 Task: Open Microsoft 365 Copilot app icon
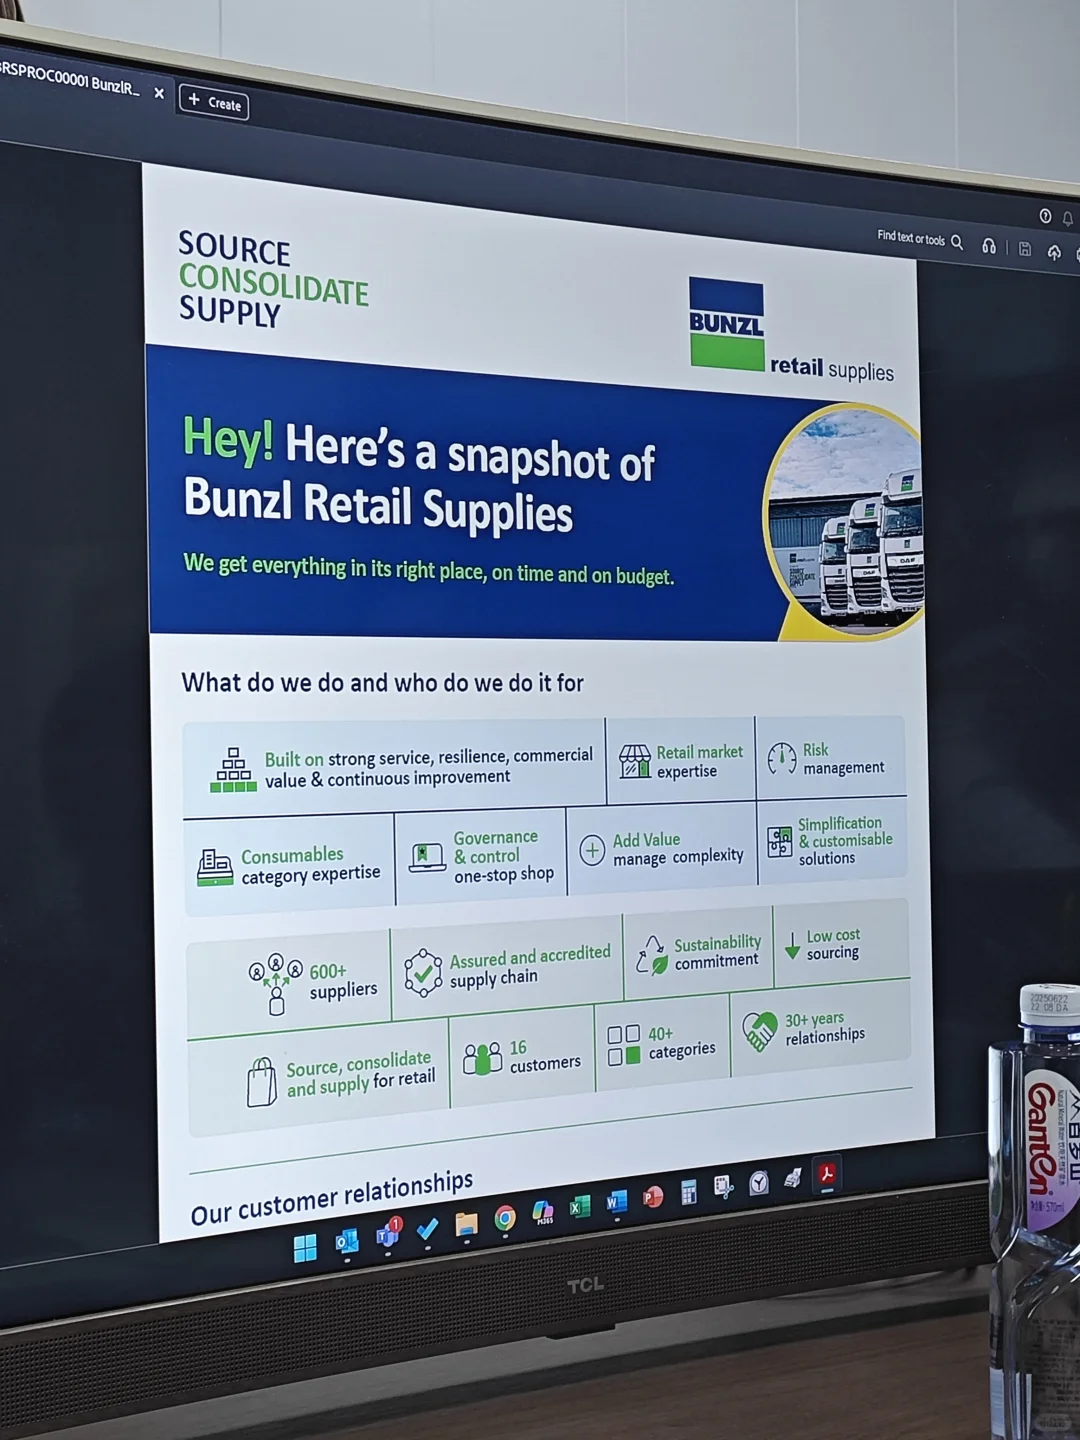coord(543,1212)
